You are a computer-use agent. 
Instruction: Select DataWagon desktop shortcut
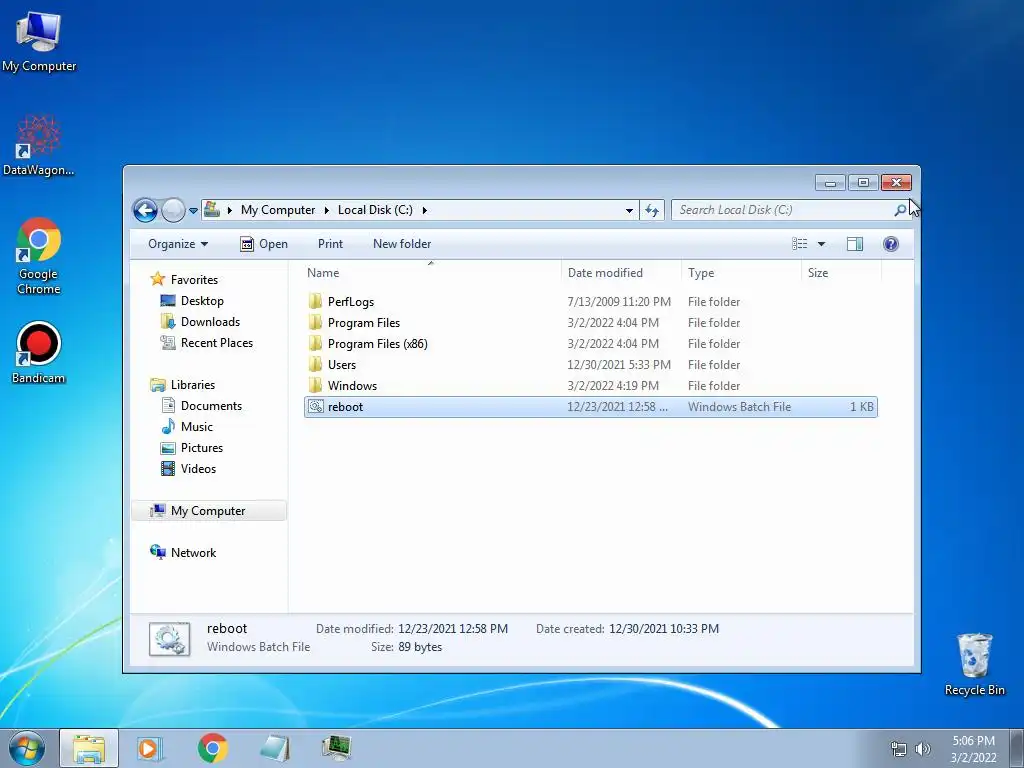[39, 146]
